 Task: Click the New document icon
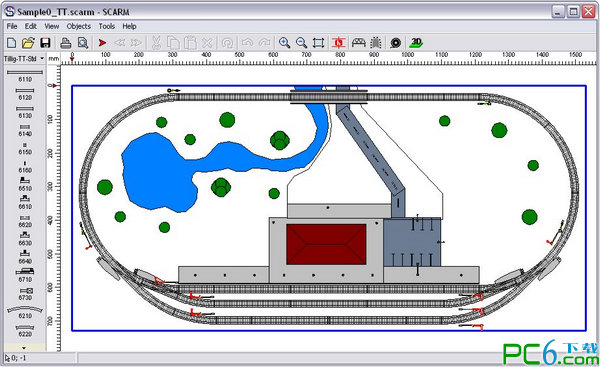[11, 42]
